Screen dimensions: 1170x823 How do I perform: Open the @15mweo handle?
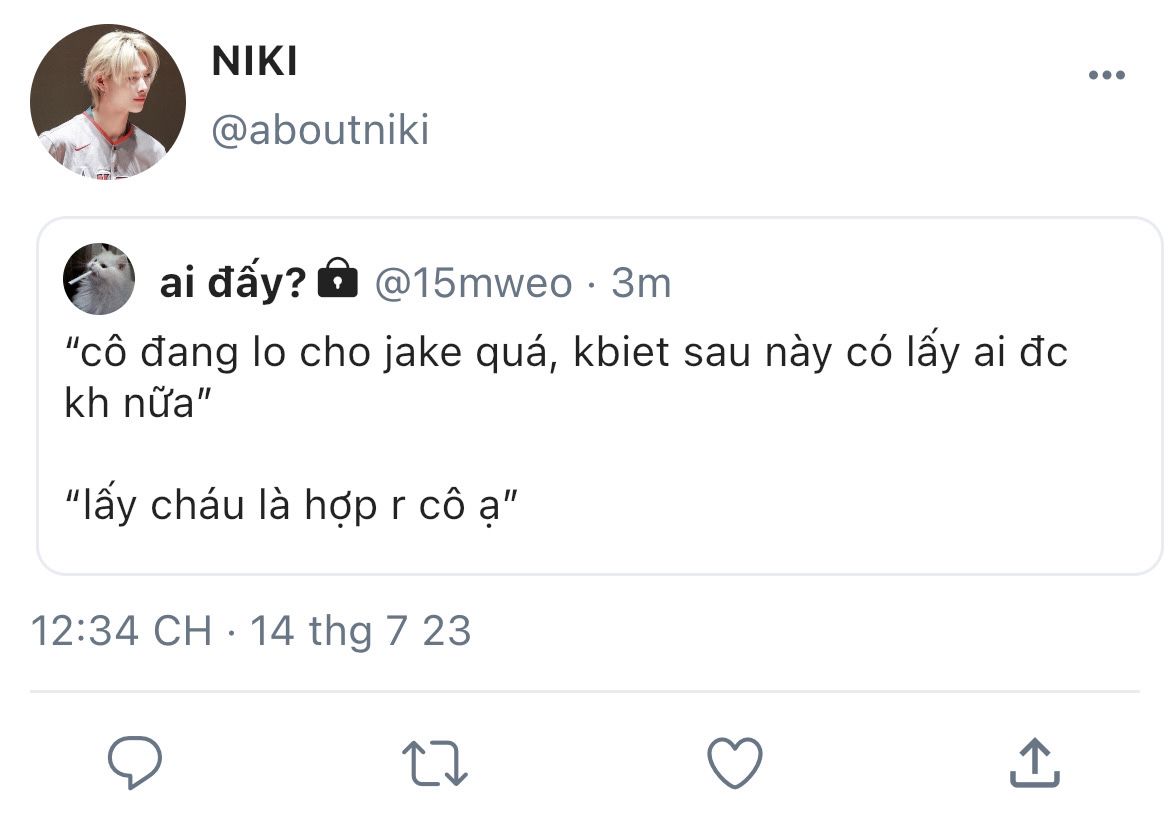[x=473, y=284]
